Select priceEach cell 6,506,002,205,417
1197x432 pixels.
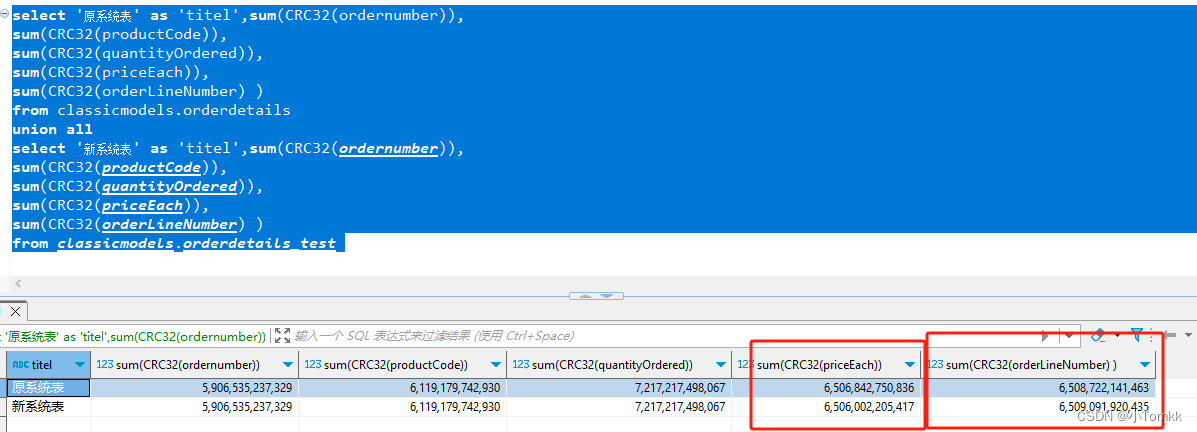coord(826,407)
